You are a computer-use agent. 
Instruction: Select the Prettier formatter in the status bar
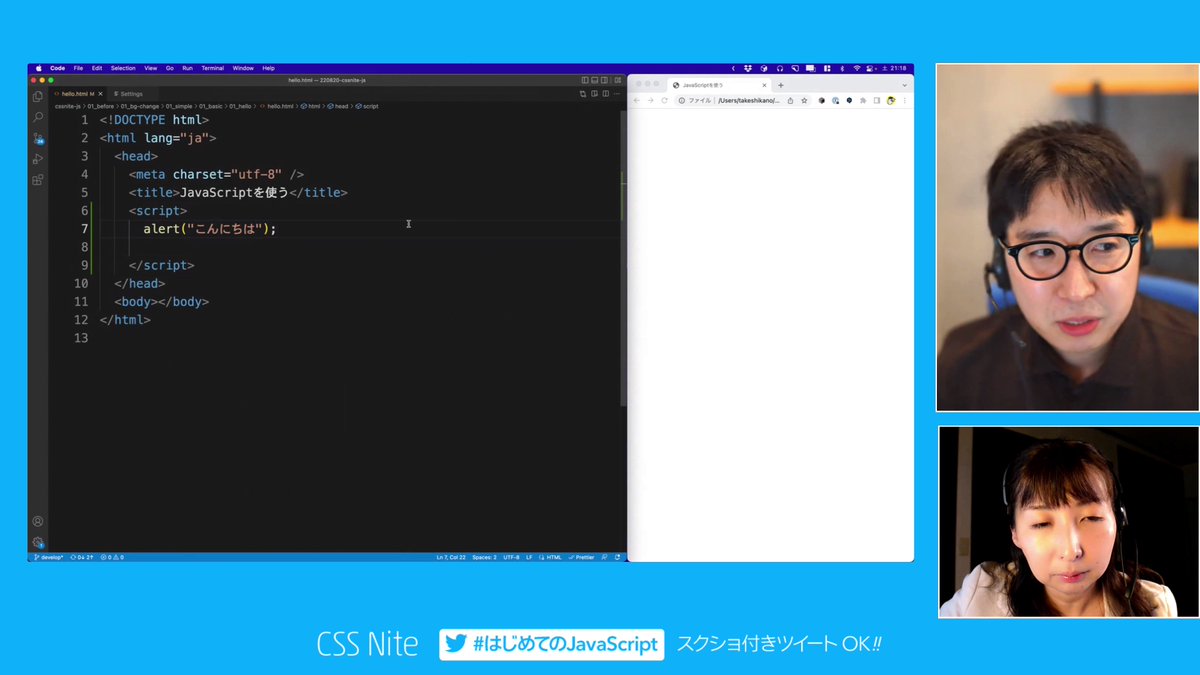coord(582,557)
